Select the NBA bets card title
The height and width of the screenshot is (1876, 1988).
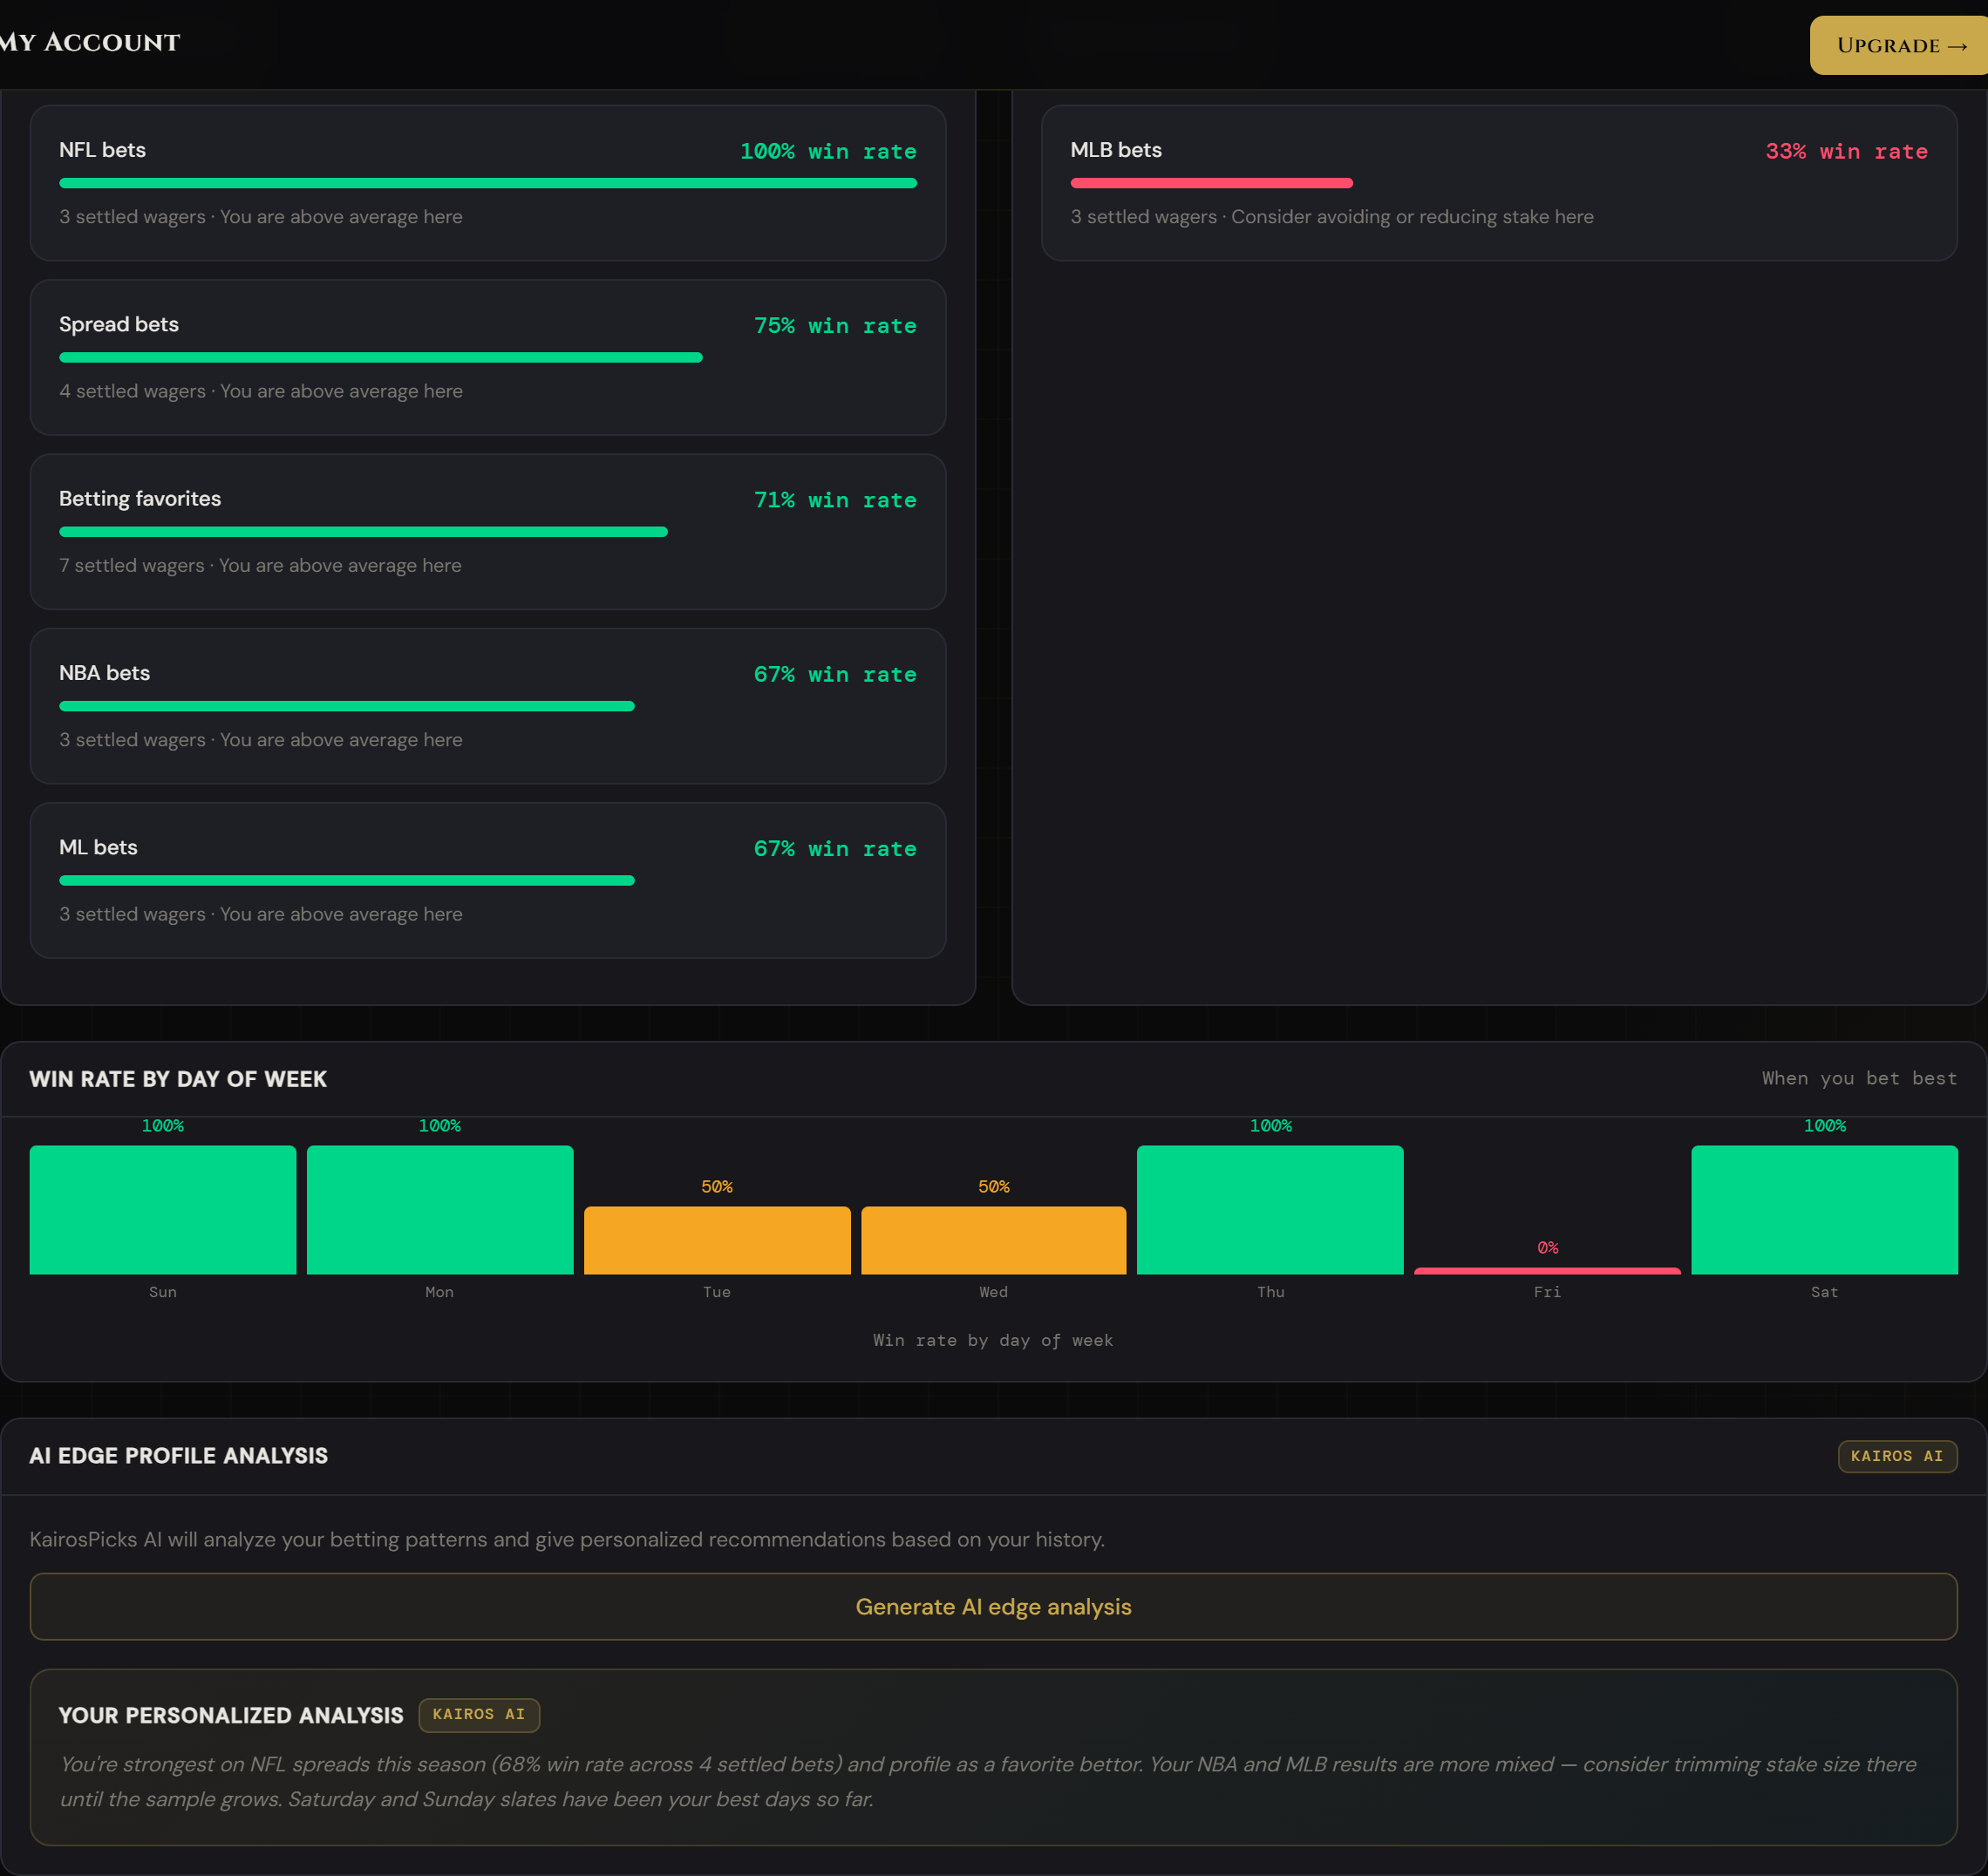coord(104,673)
